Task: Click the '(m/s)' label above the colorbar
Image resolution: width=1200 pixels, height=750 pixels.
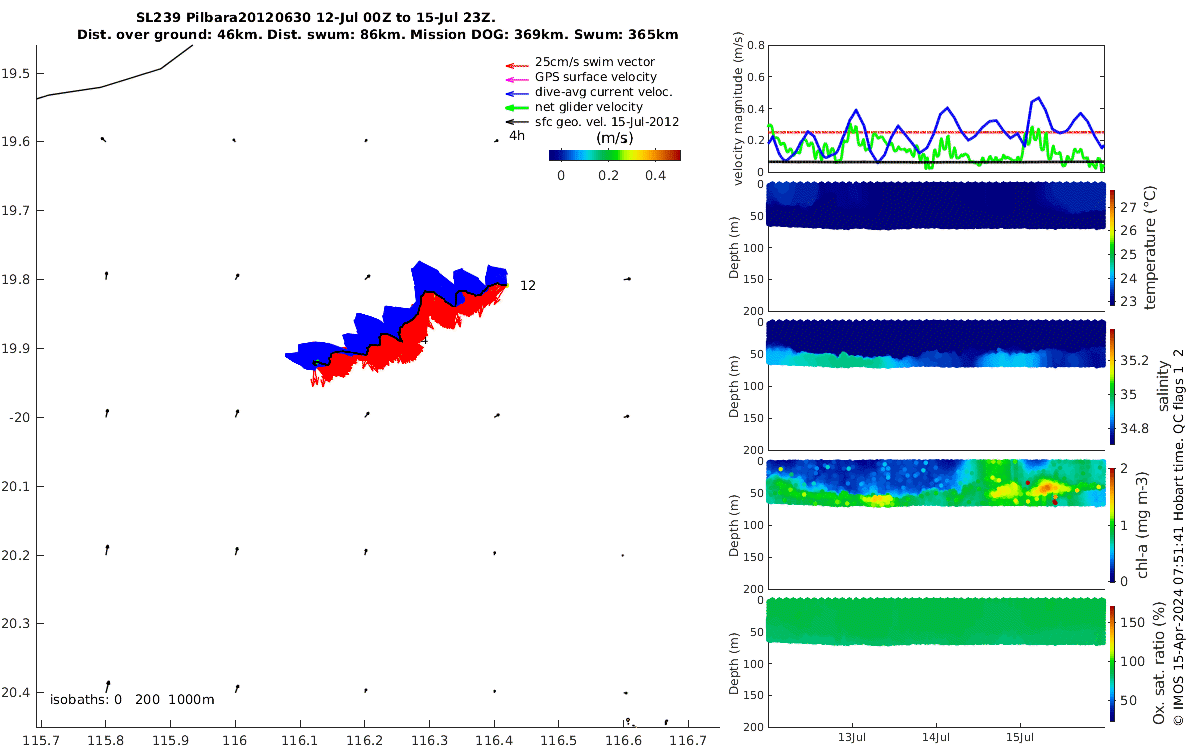Action: 613,138
